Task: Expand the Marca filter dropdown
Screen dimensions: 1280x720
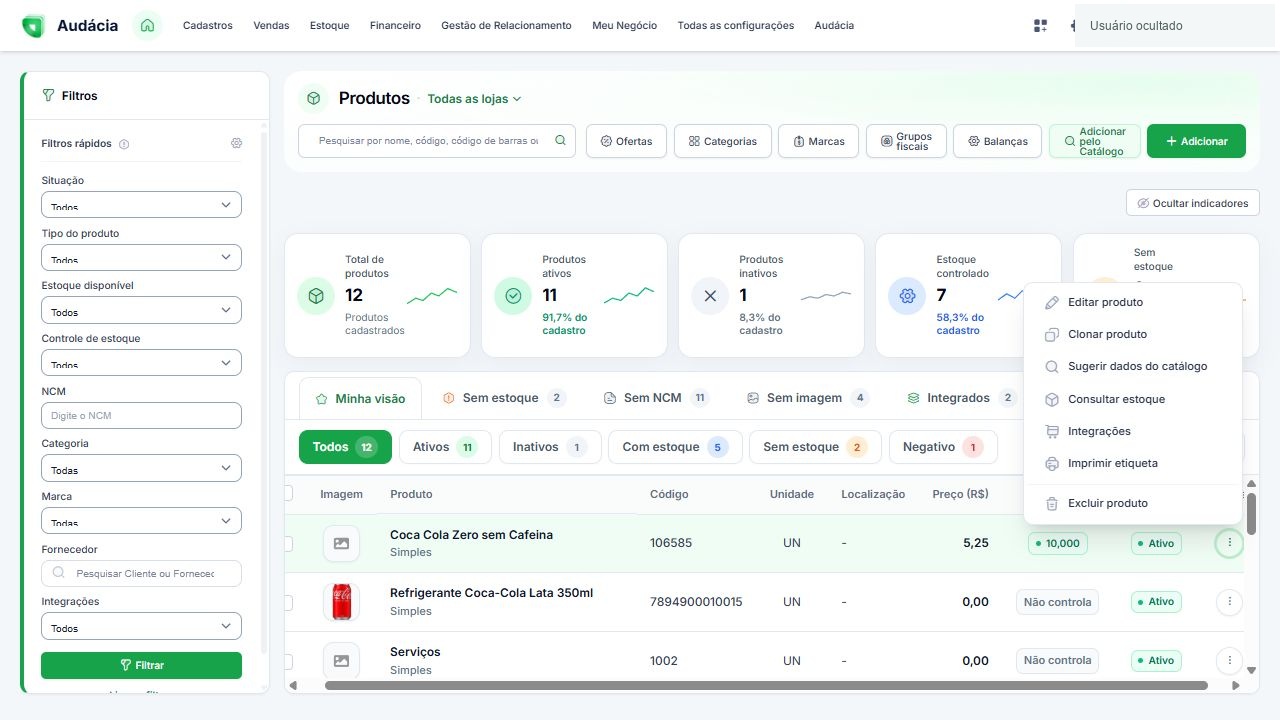Action: coord(141,521)
